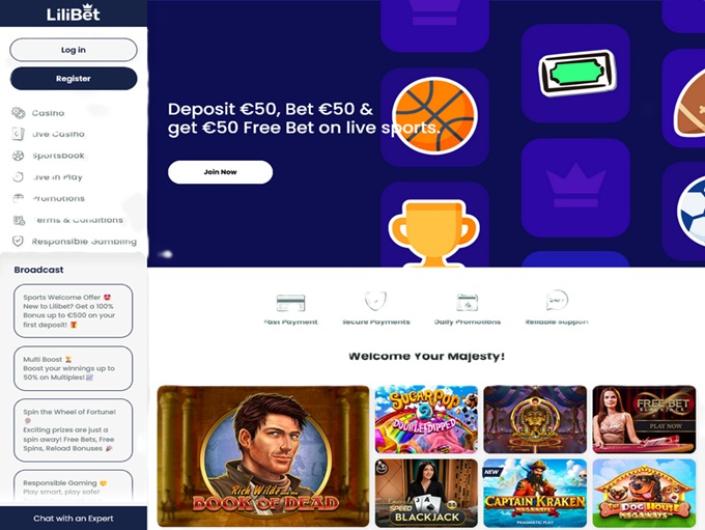705x530 pixels.
Task: Click the Join Now button
Action: [x=220, y=172]
